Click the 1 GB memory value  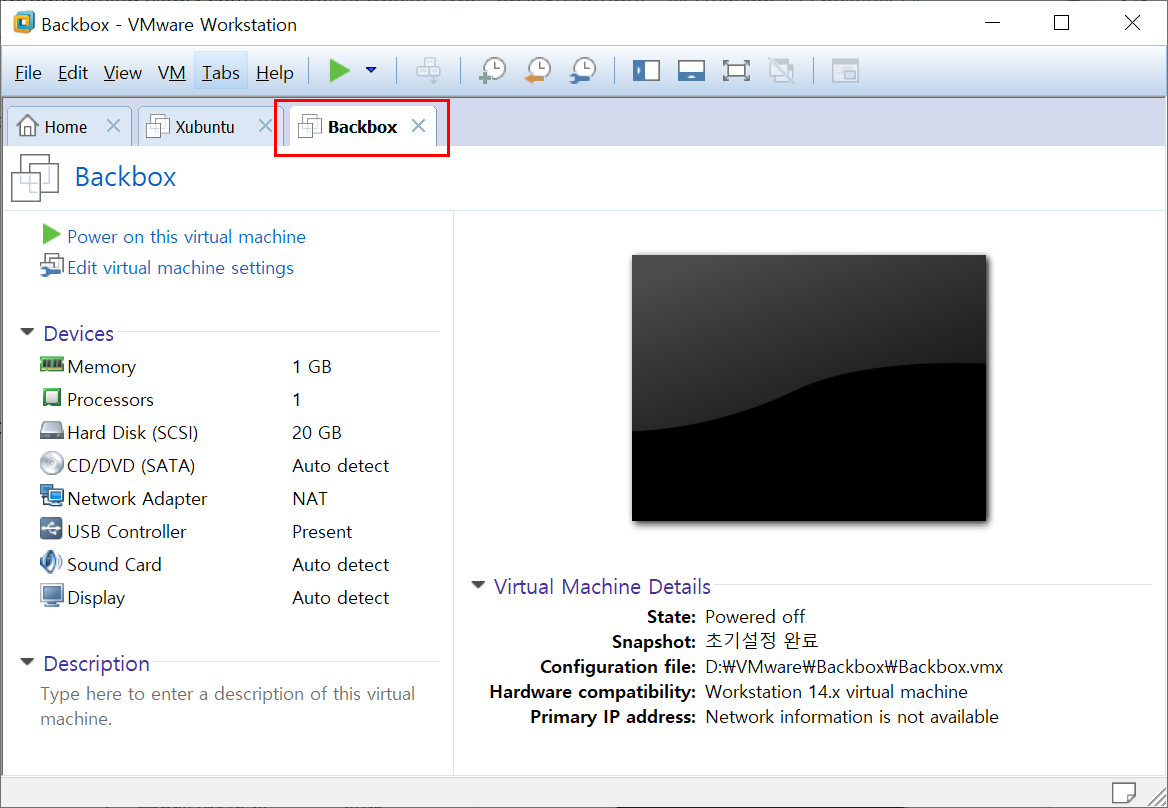tap(311, 366)
